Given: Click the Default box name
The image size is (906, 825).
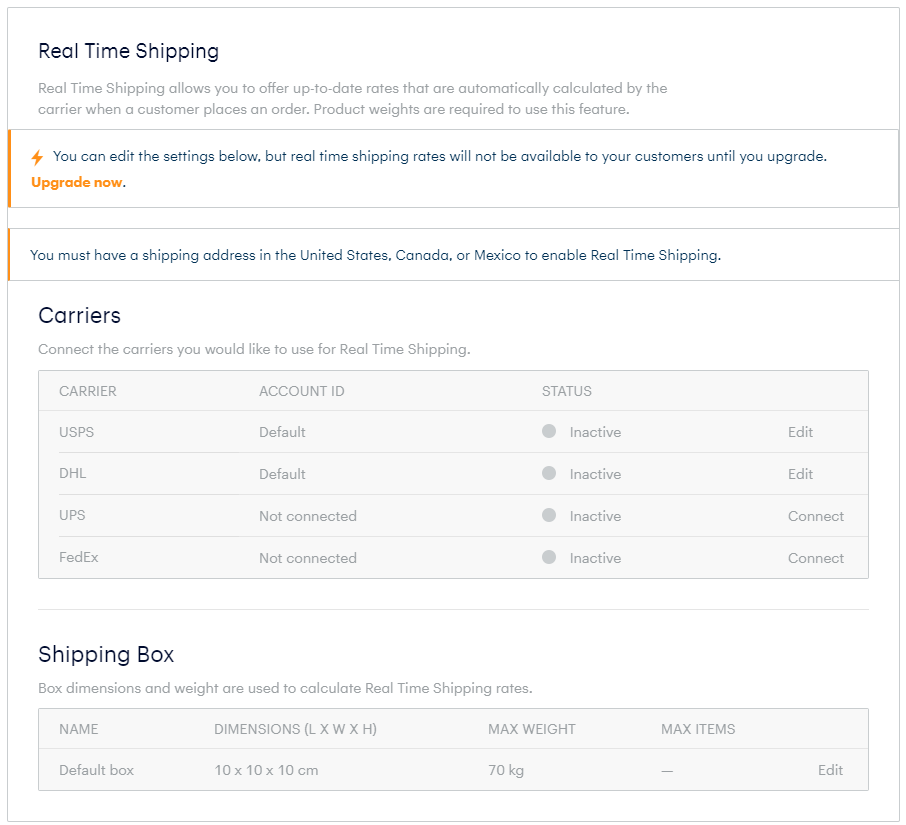Looking at the screenshot, I should [x=96, y=770].
